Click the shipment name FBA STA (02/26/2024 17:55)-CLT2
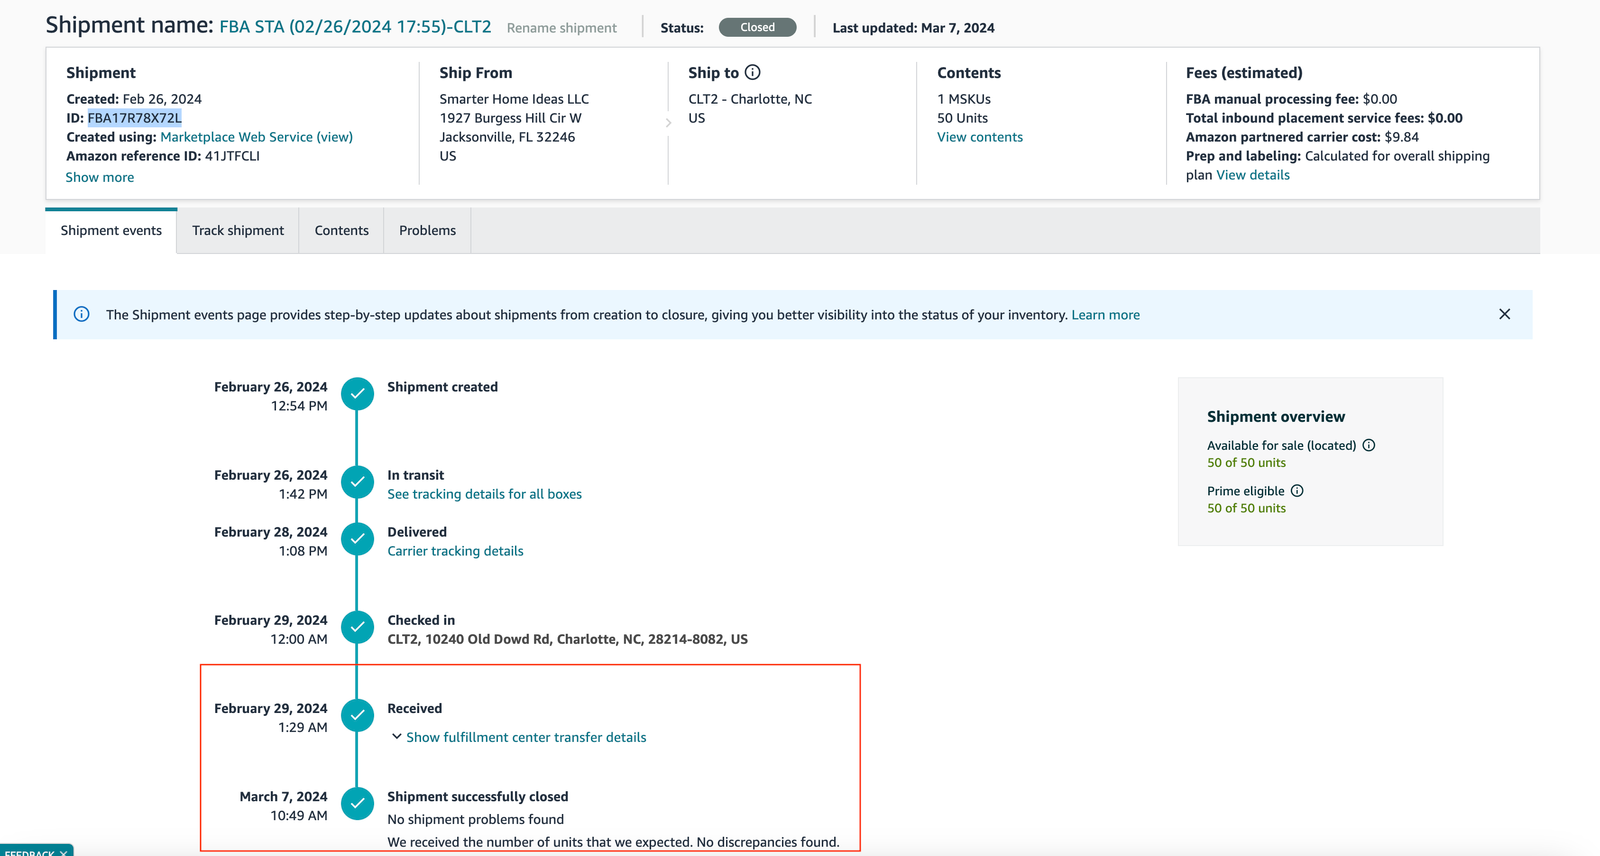Image resolution: width=1600 pixels, height=856 pixels. coord(355,27)
